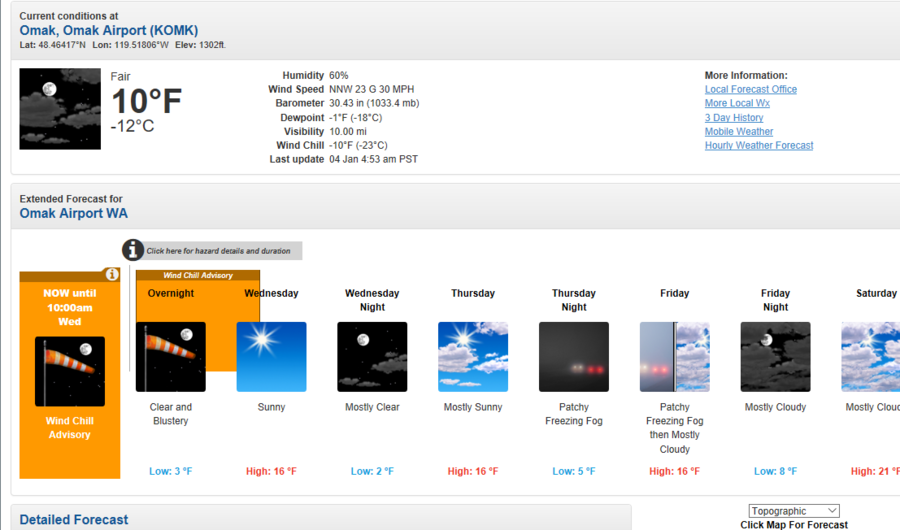
Task: Click the Thursday Night freezing fog icon
Action: tap(574, 356)
